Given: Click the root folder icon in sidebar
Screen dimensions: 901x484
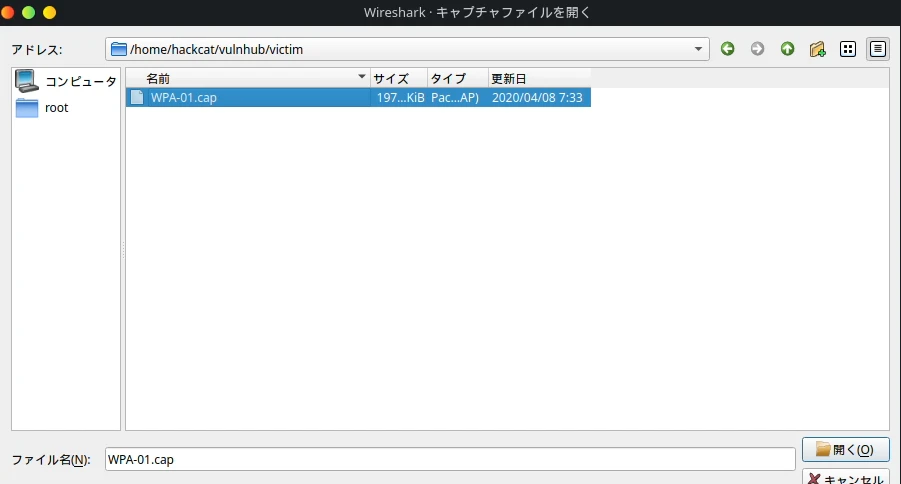Looking at the screenshot, I should 26,107.
